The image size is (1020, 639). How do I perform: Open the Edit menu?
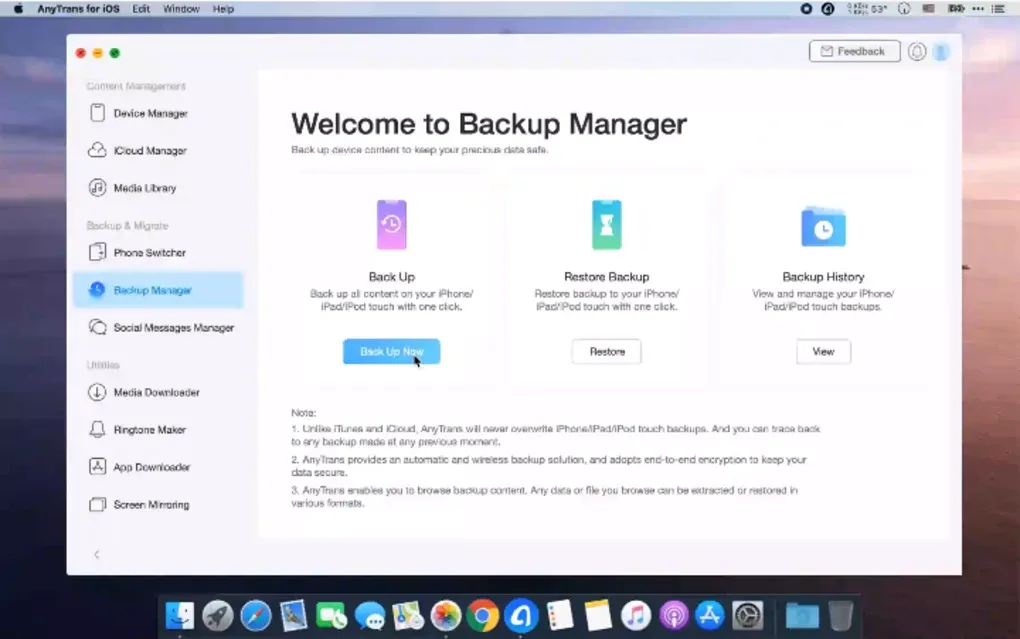pos(141,9)
